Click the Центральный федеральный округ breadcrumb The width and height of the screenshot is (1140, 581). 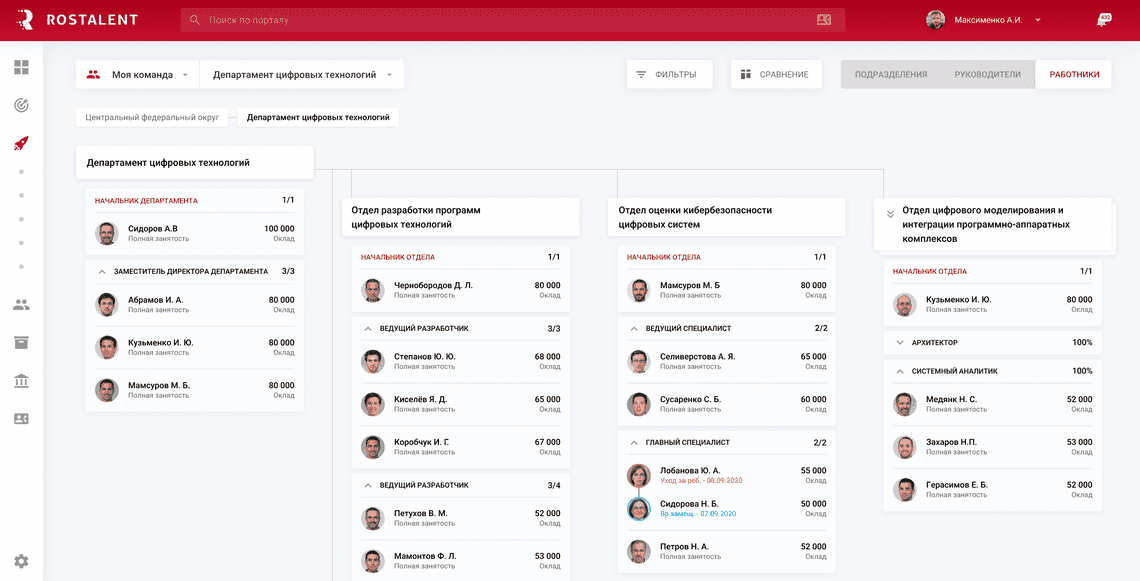150,116
